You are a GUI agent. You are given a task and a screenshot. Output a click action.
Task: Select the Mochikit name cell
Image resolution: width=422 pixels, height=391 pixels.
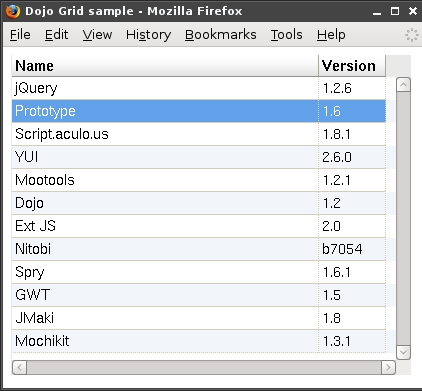(x=165, y=341)
